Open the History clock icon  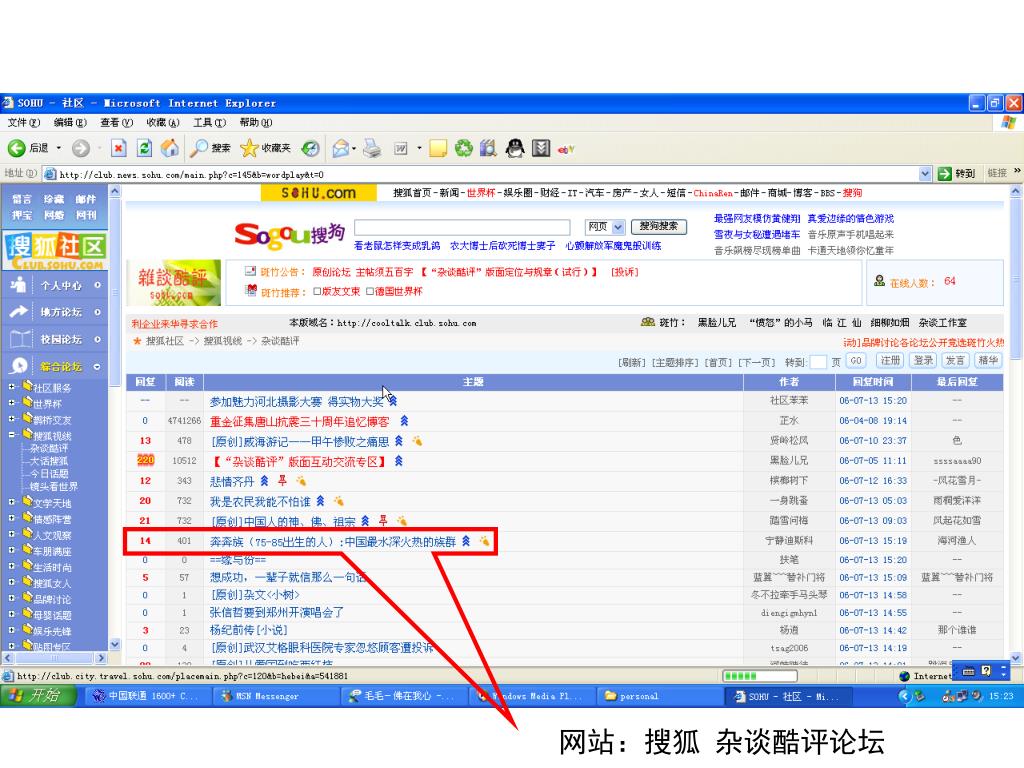click(310, 149)
